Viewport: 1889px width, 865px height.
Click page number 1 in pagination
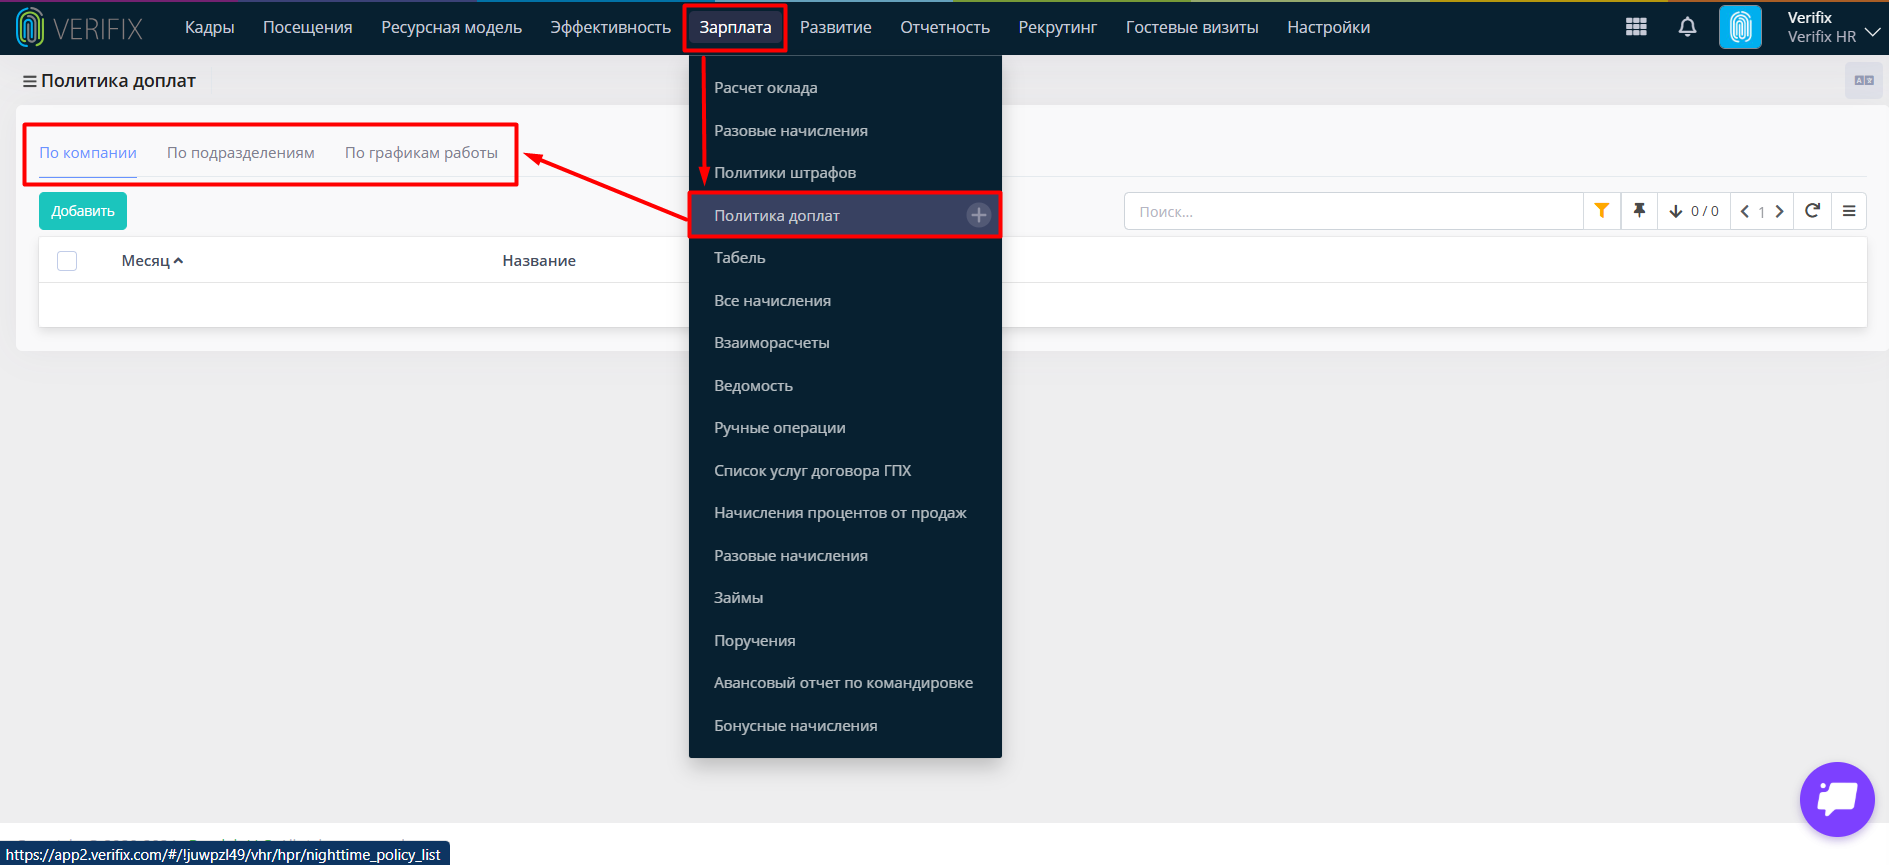[x=1762, y=212]
